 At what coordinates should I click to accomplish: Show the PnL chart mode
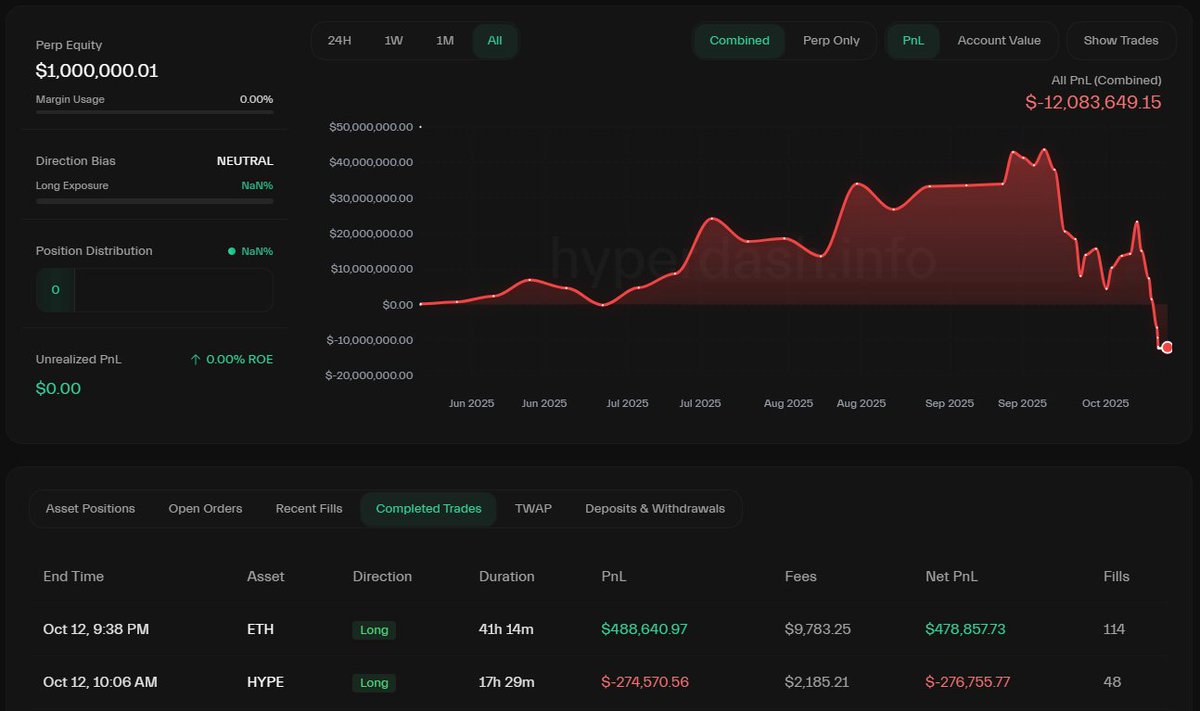click(913, 41)
